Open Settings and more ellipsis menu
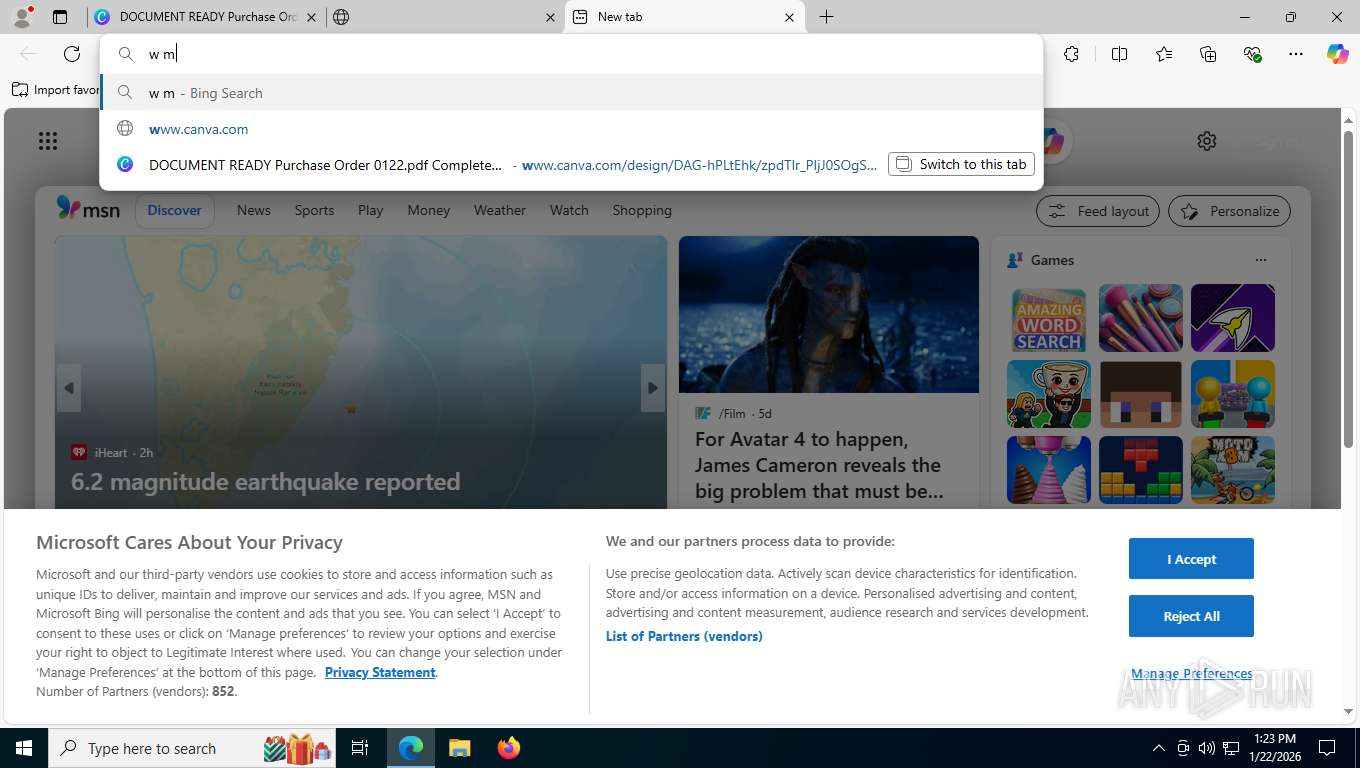 (x=1296, y=54)
